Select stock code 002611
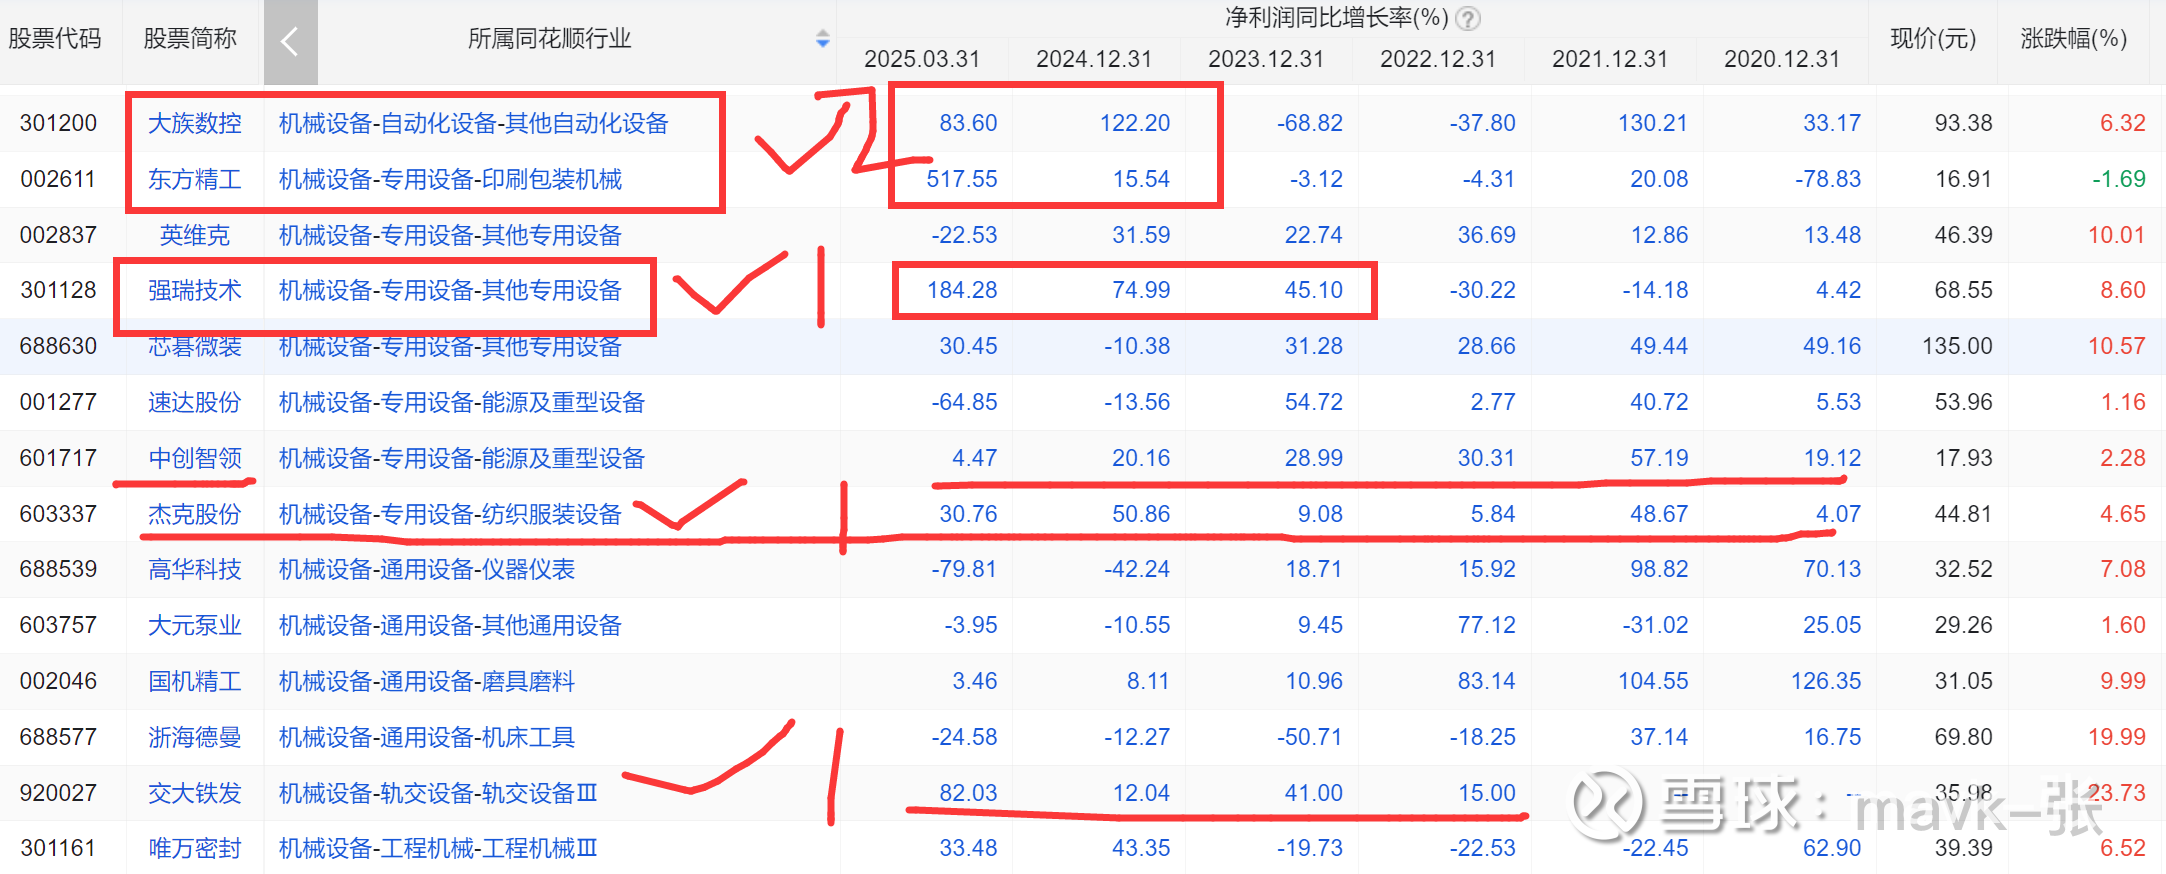Image resolution: width=2166 pixels, height=874 pixels. (59, 179)
